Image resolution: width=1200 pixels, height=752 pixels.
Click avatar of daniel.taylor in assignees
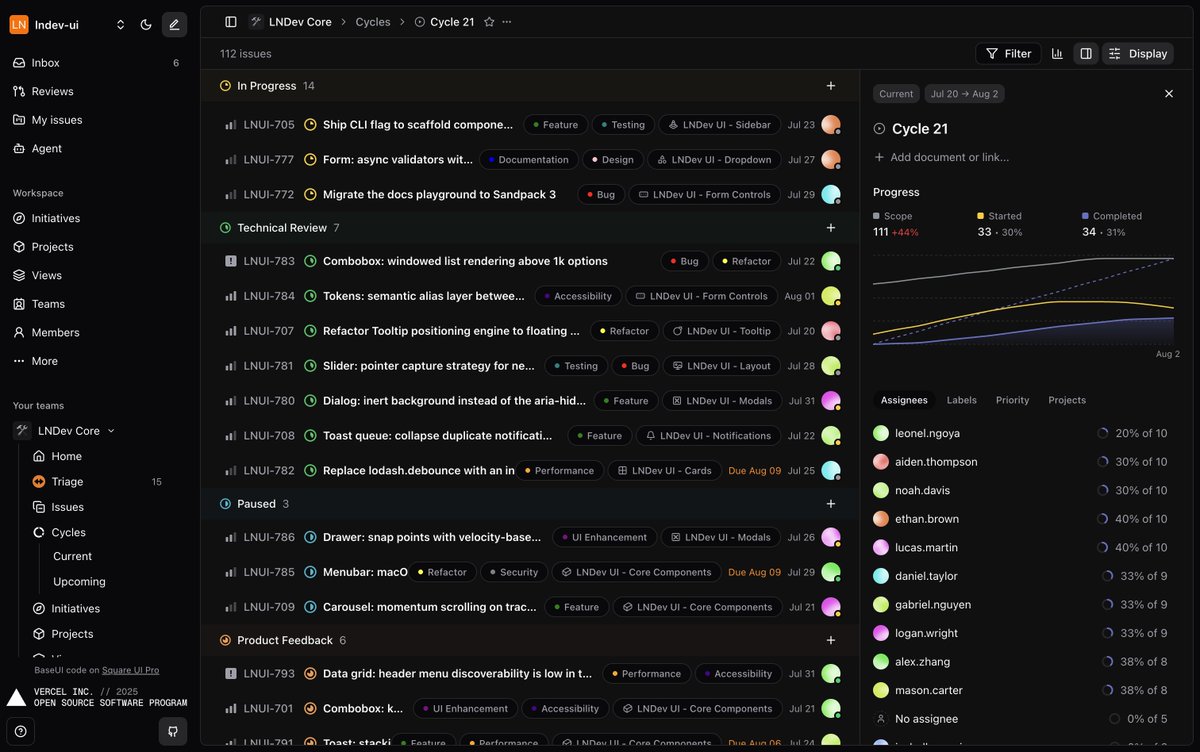(x=881, y=576)
